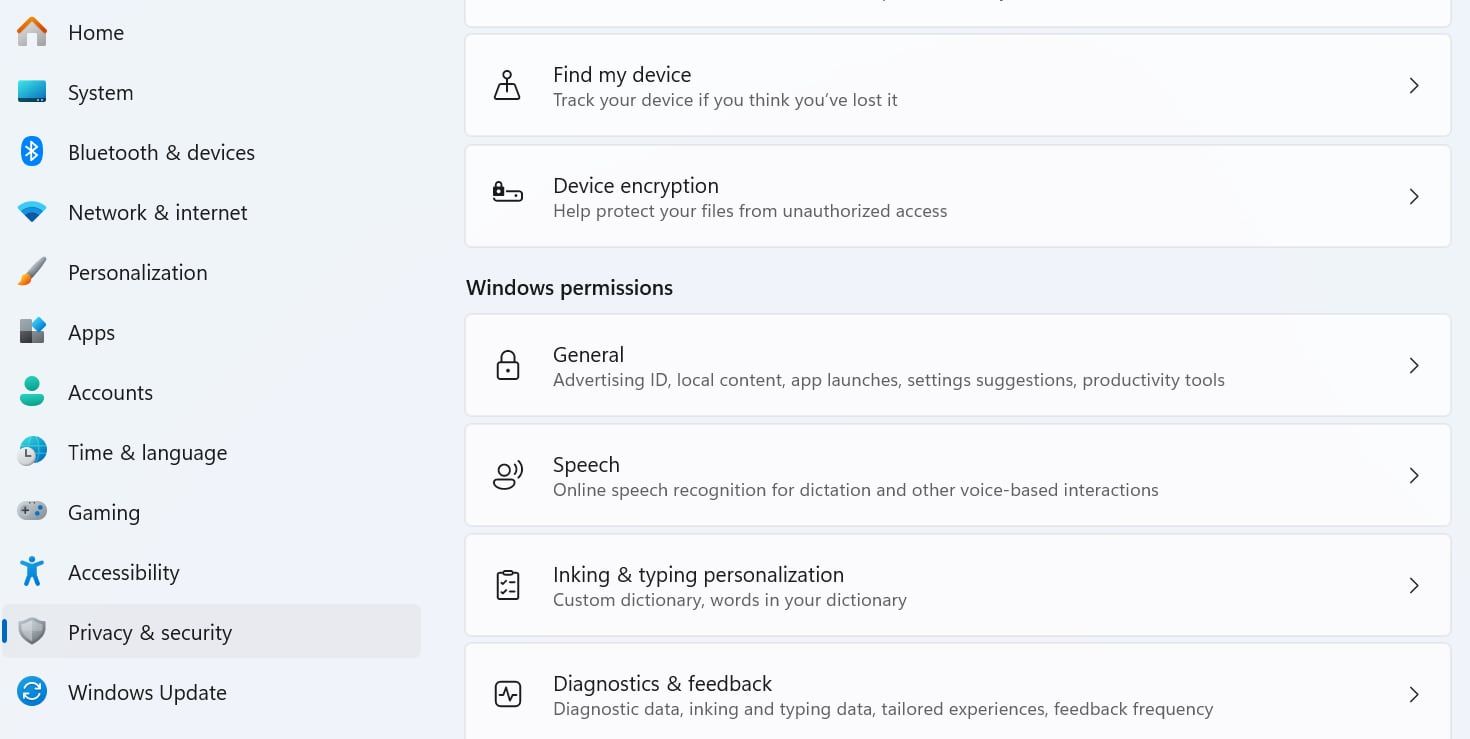Select the Gaming Xbox icon

[x=31, y=512]
